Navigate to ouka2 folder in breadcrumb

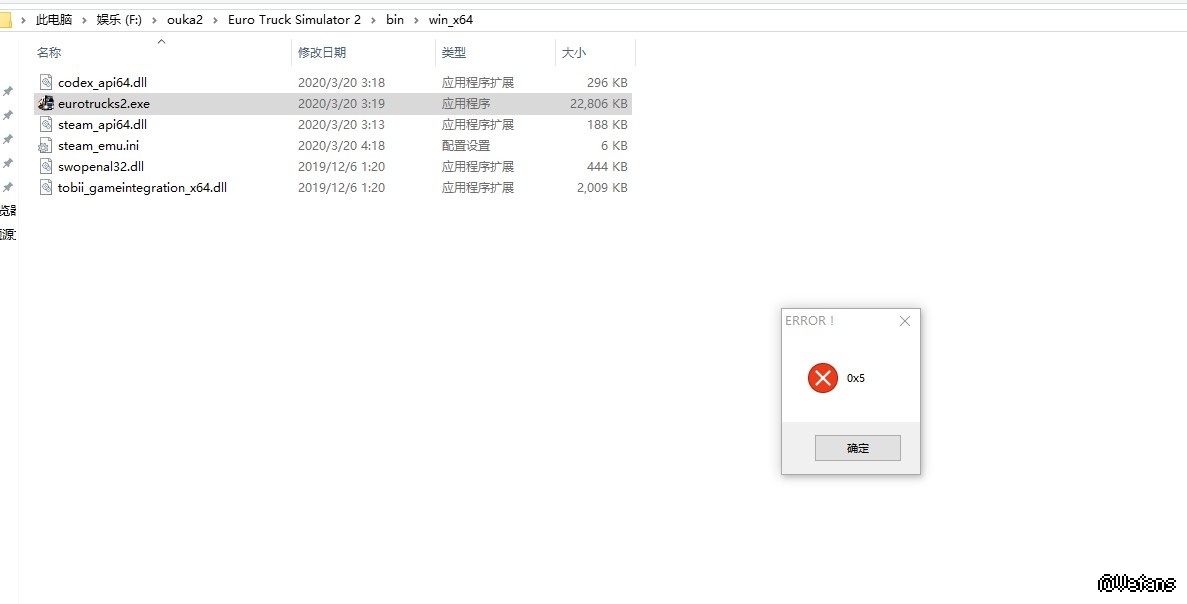pyautogui.click(x=185, y=20)
